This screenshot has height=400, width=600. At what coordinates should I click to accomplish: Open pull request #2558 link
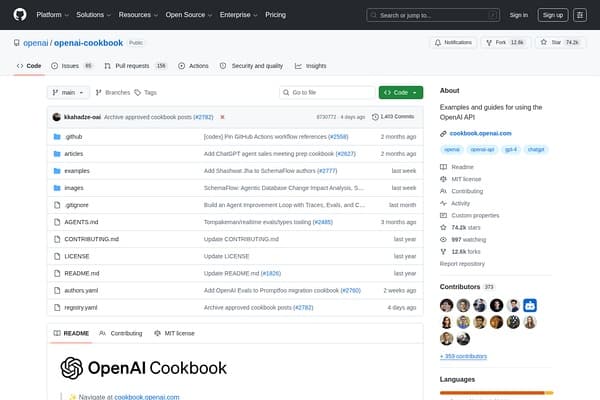coord(338,137)
